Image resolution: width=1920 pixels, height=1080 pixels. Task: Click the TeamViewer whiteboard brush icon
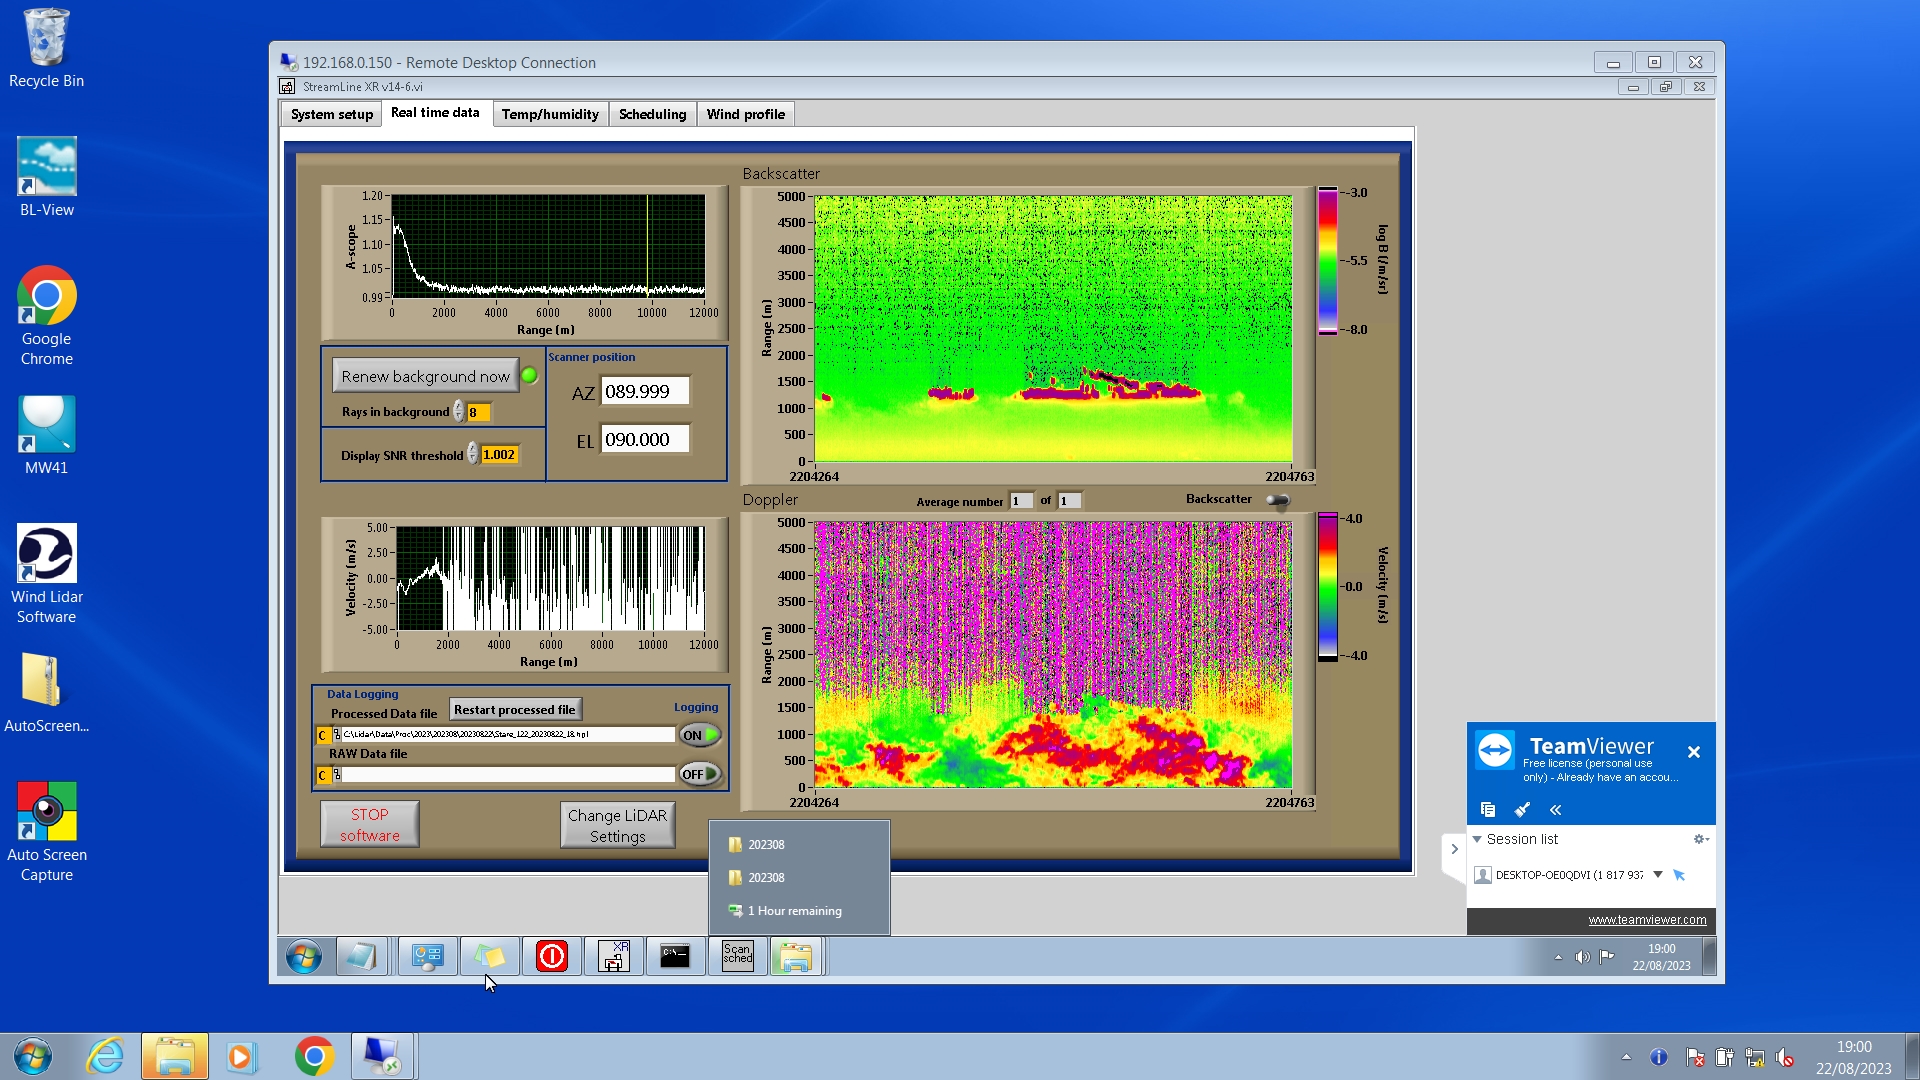pos(1522,809)
